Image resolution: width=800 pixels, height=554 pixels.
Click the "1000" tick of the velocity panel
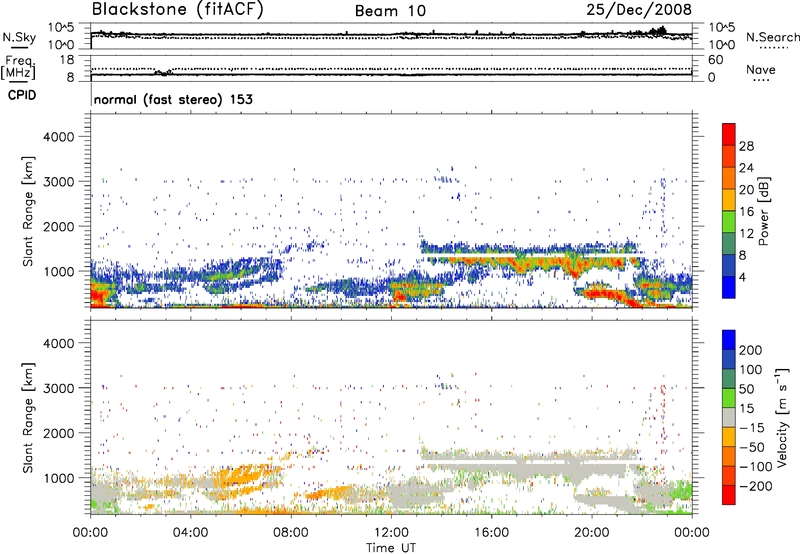[59, 478]
